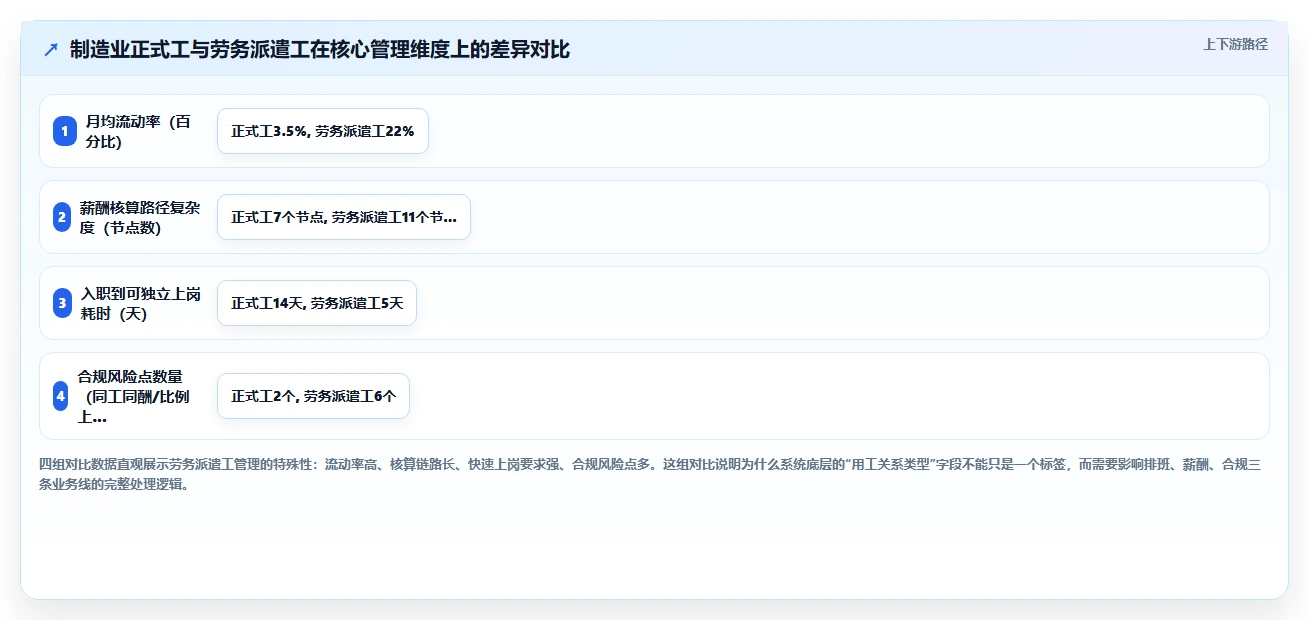Open the 正式工3.5%, 劳务派遣工22% chip
This screenshot has width=1309, height=620.
click(x=323, y=131)
